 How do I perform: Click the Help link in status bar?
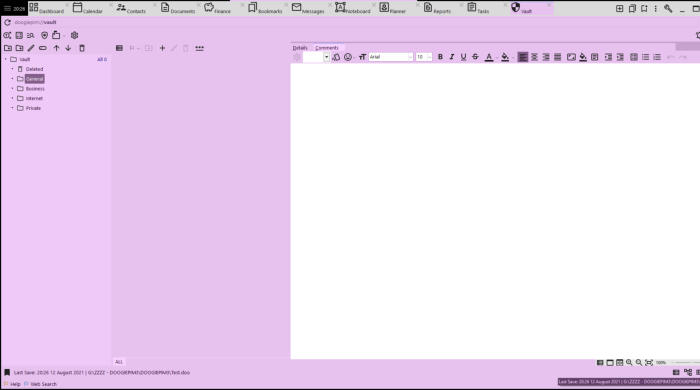coord(15,384)
